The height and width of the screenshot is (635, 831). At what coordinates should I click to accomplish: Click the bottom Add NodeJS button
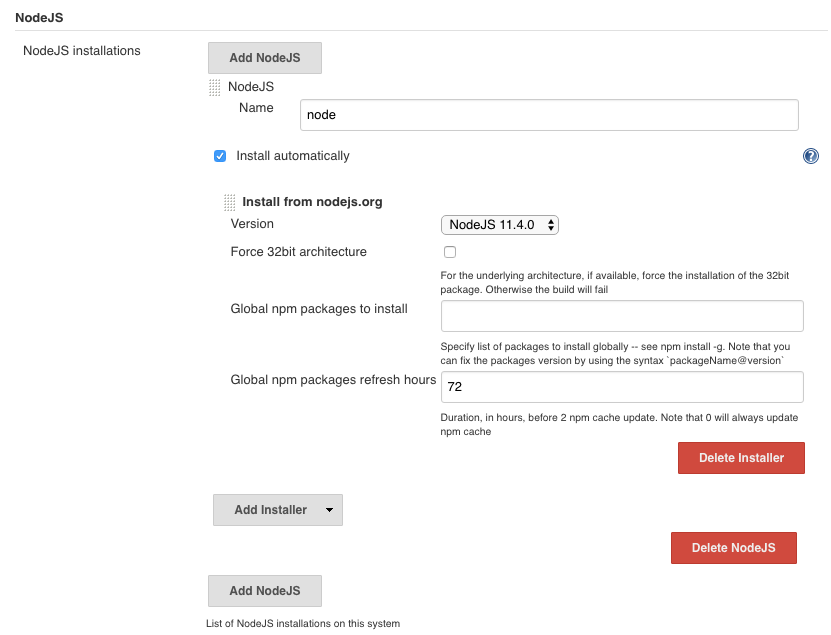[x=264, y=591]
